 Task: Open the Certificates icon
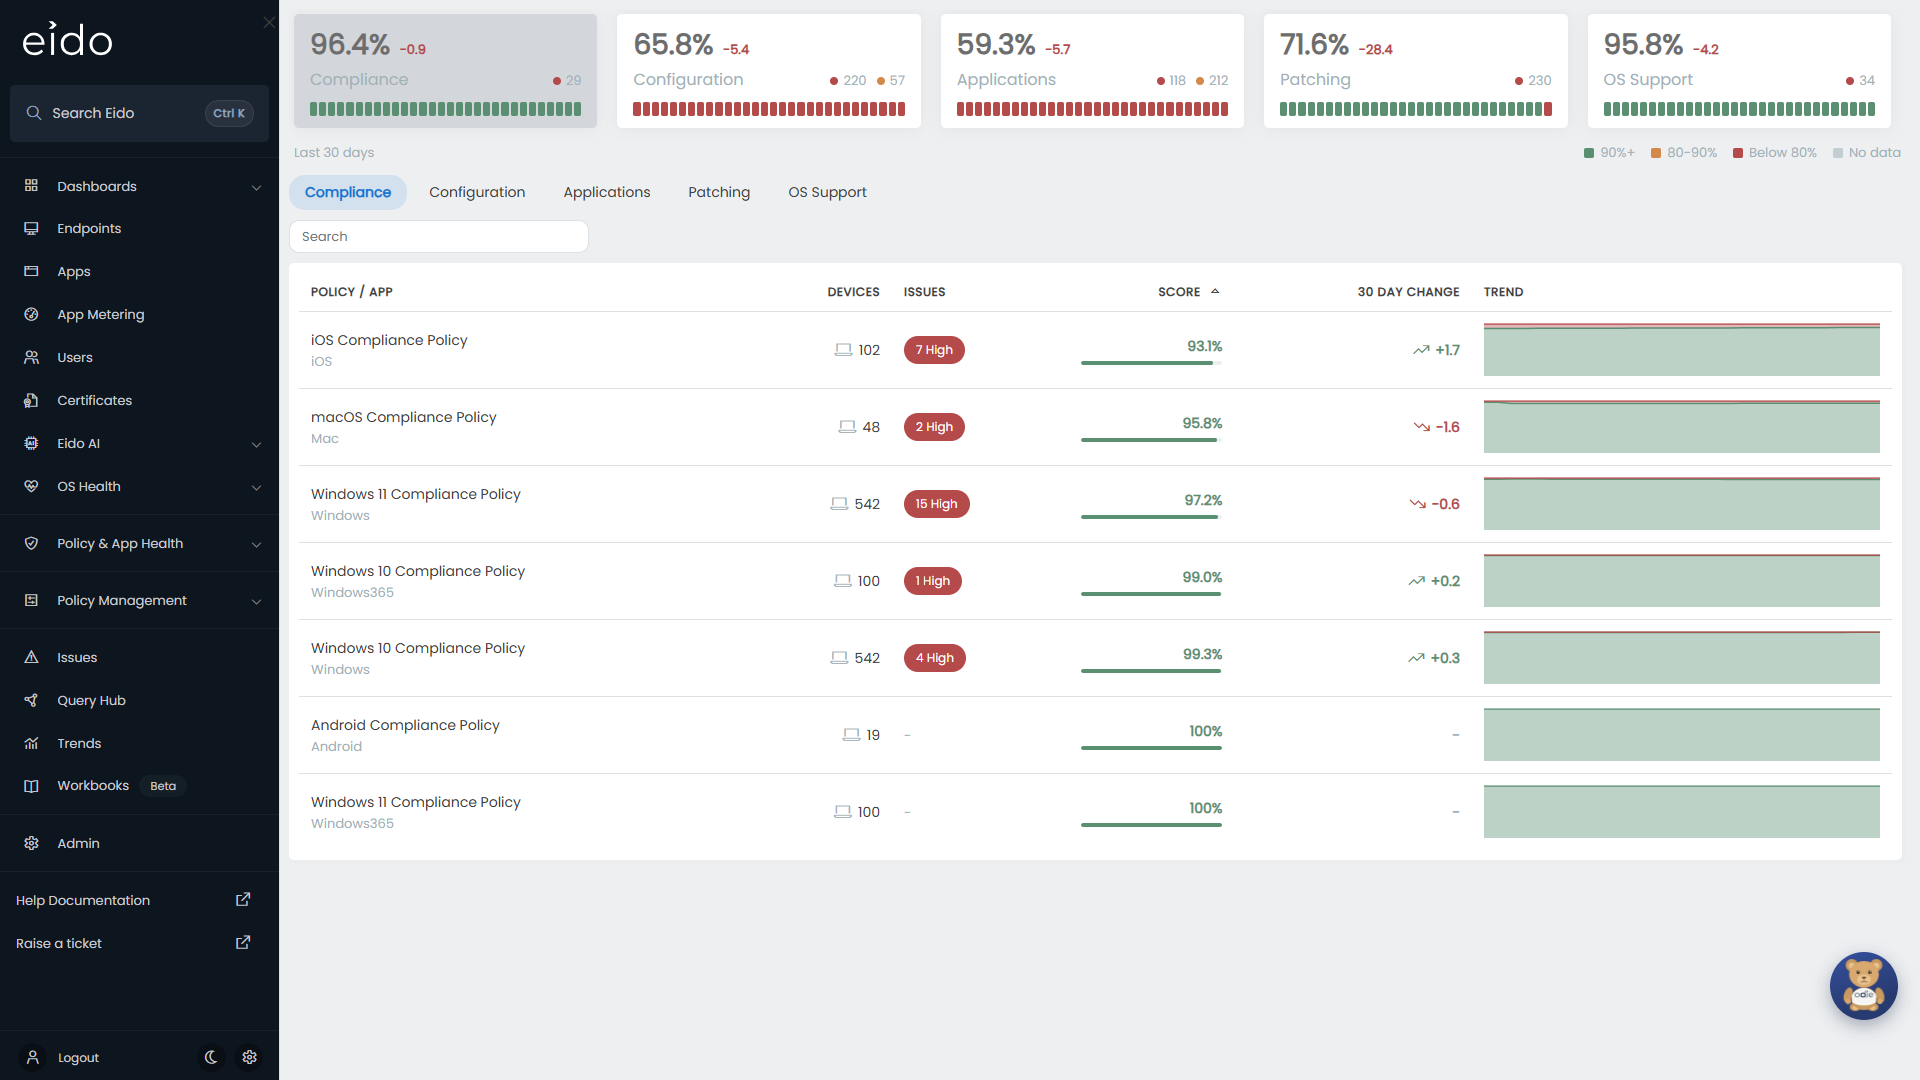(31, 400)
